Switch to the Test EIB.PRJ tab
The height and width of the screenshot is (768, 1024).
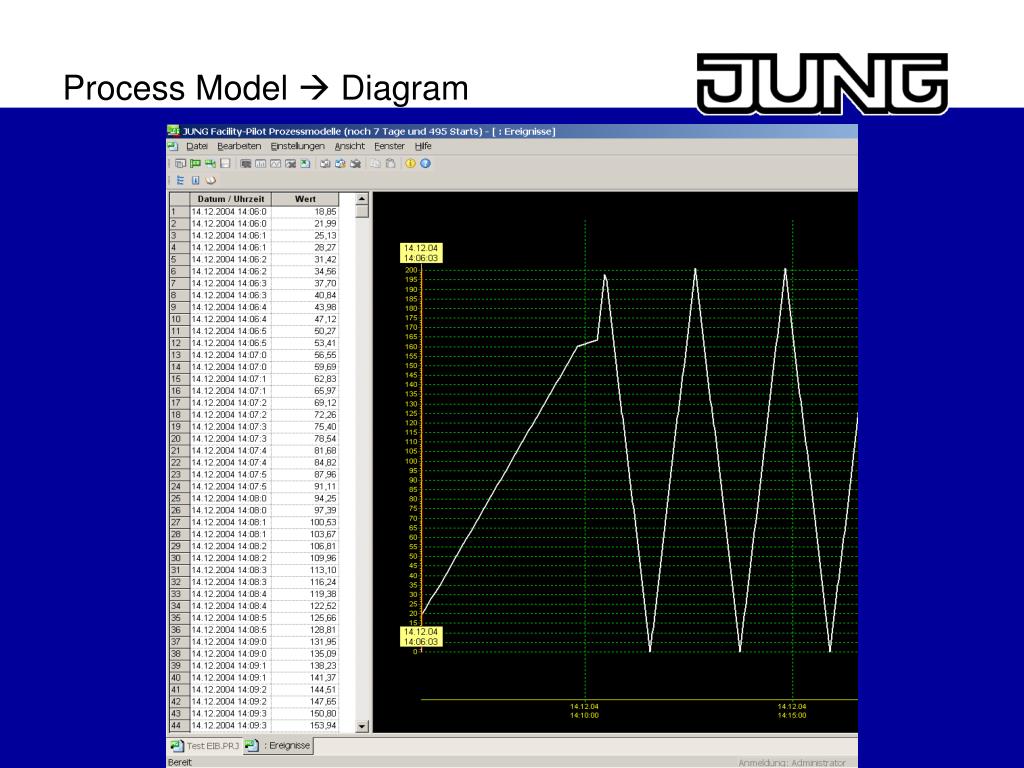click(205, 746)
